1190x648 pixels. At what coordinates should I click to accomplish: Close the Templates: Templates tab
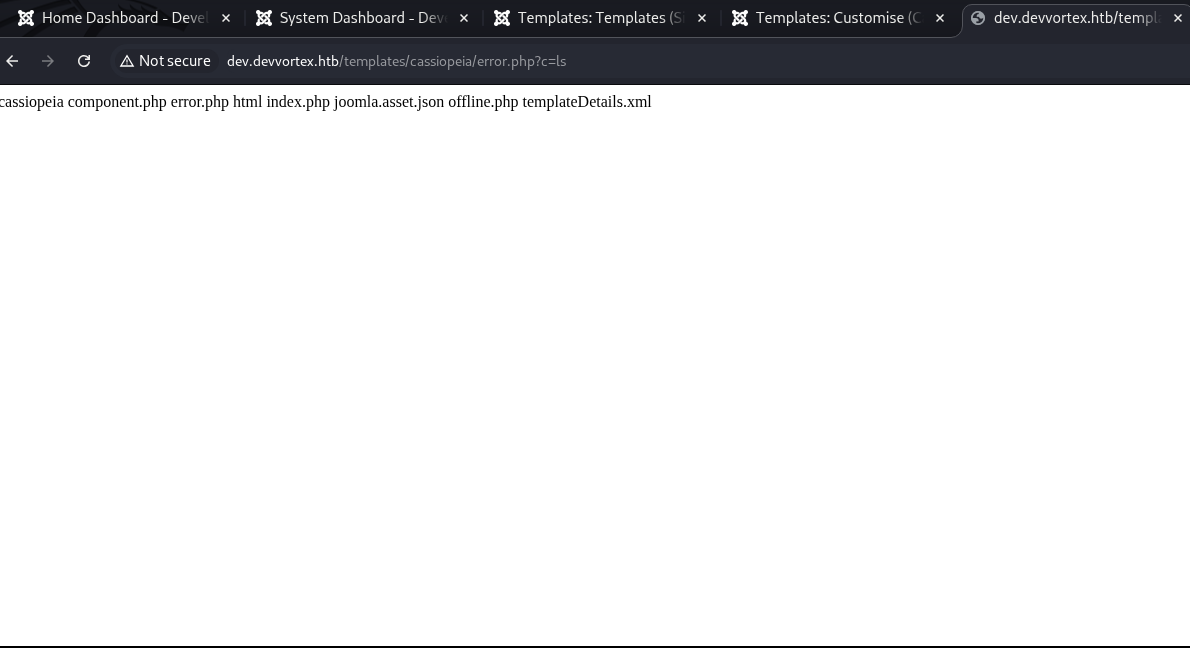(702, 18)
